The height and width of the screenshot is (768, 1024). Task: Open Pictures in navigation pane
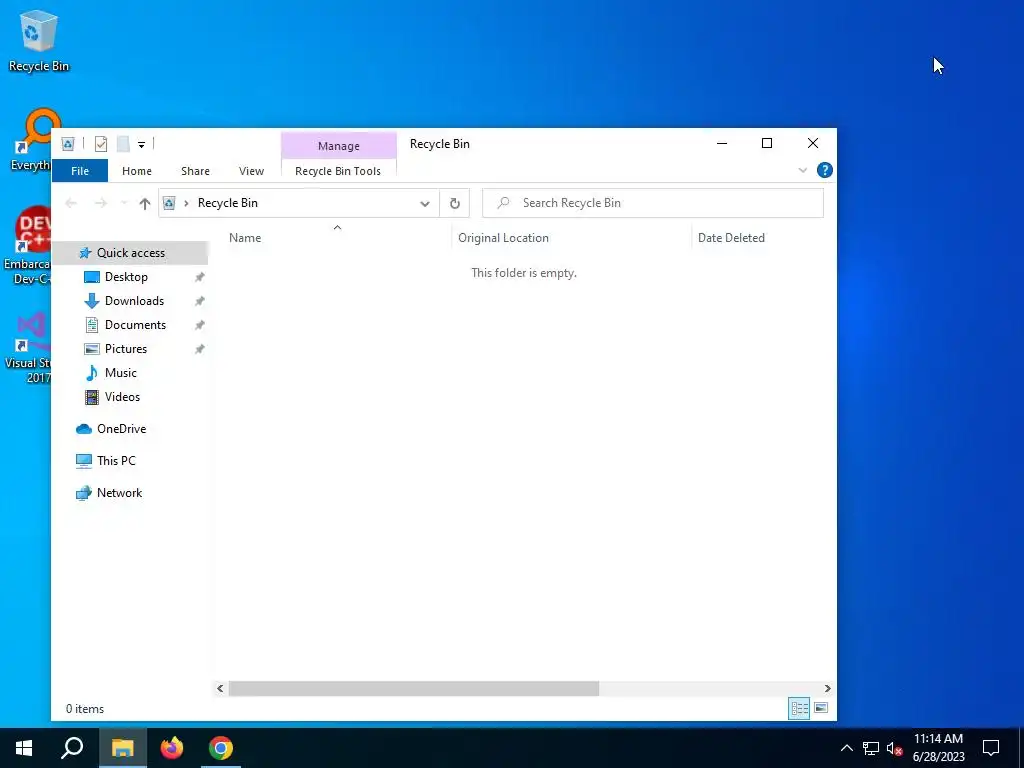point(125,349)
